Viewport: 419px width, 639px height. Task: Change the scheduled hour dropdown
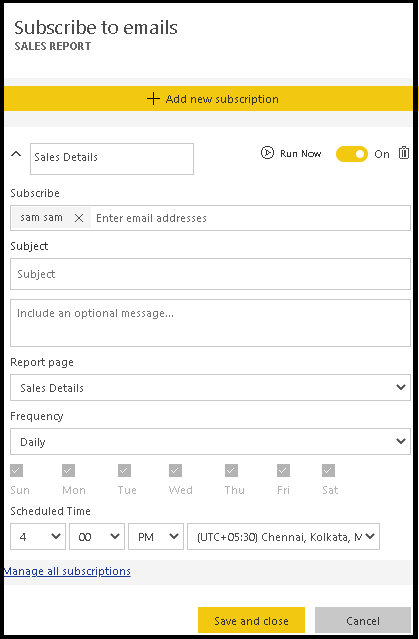[x=38, y=537]
